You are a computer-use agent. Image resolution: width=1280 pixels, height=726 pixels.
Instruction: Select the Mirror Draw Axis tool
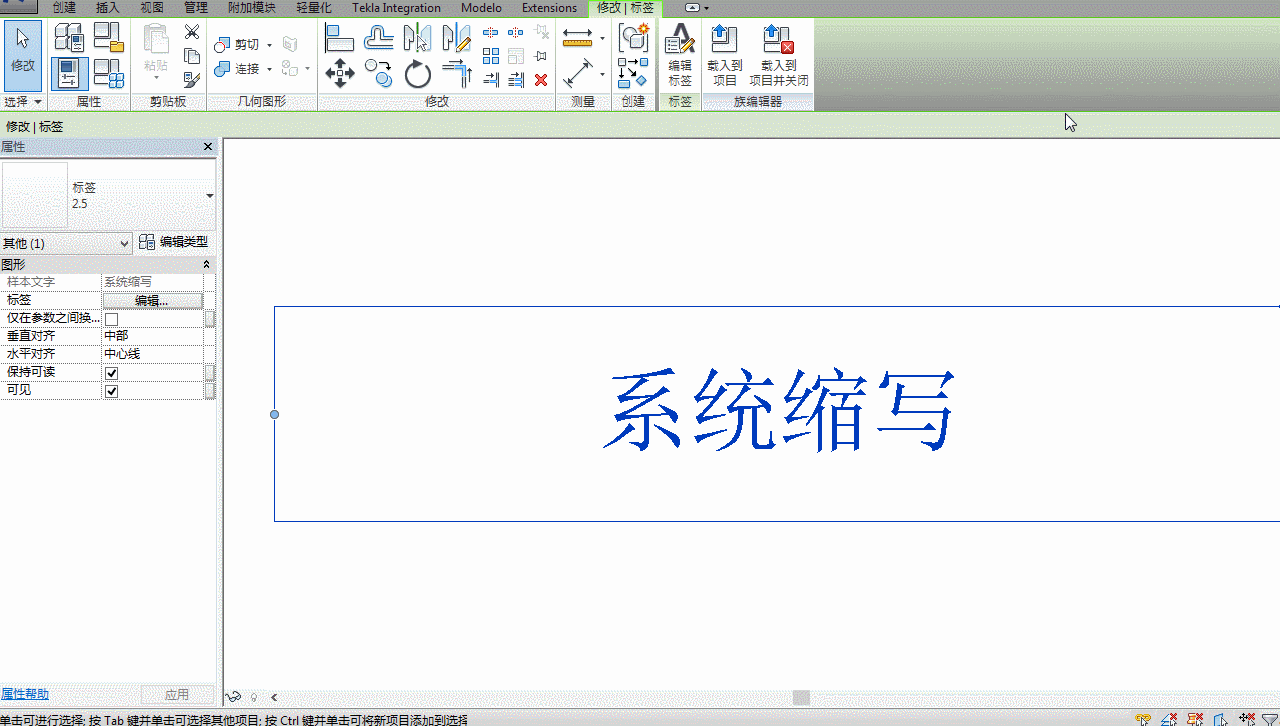click(456, 38)
